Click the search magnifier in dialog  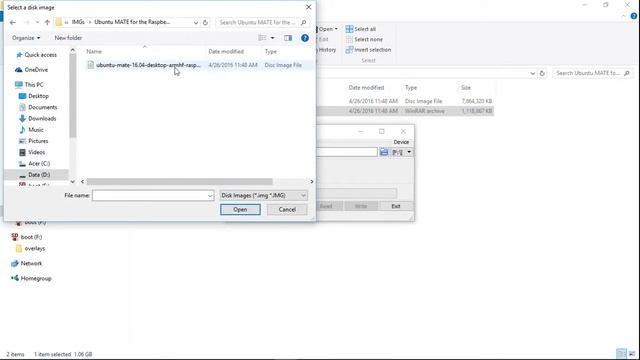[x=303, y=22]
